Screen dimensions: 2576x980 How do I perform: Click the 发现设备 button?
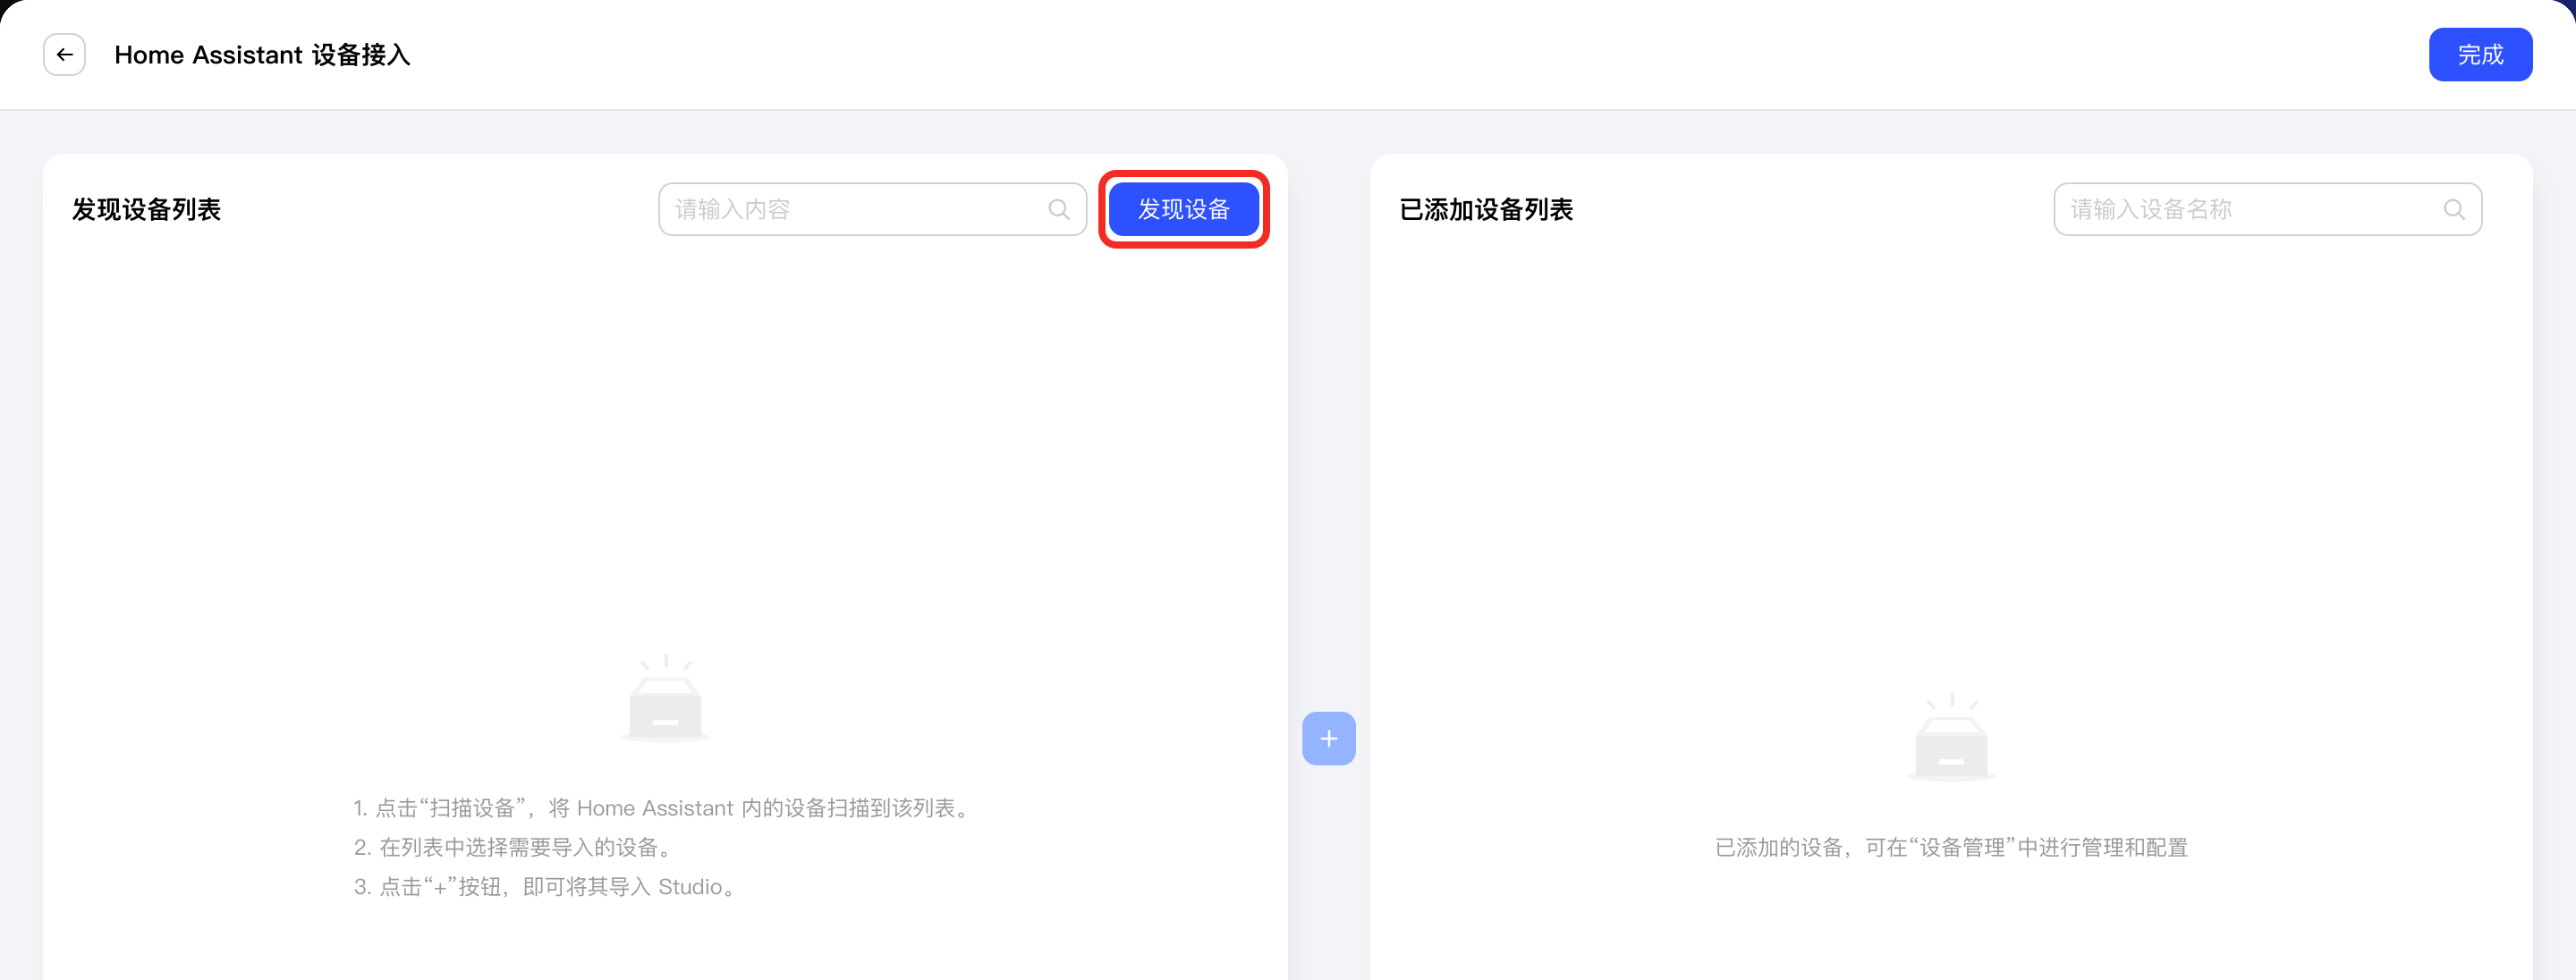click(x=1184, y=209)
